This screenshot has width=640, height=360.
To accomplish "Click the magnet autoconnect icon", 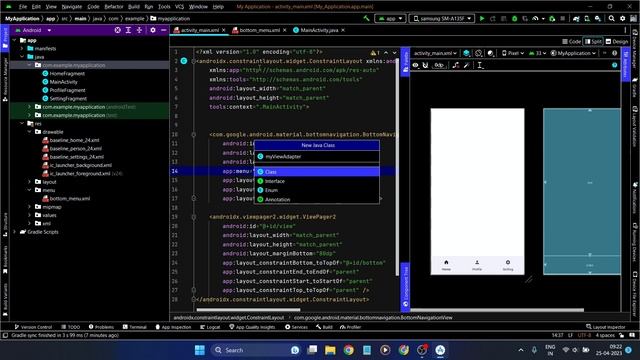I will [425, 65].
